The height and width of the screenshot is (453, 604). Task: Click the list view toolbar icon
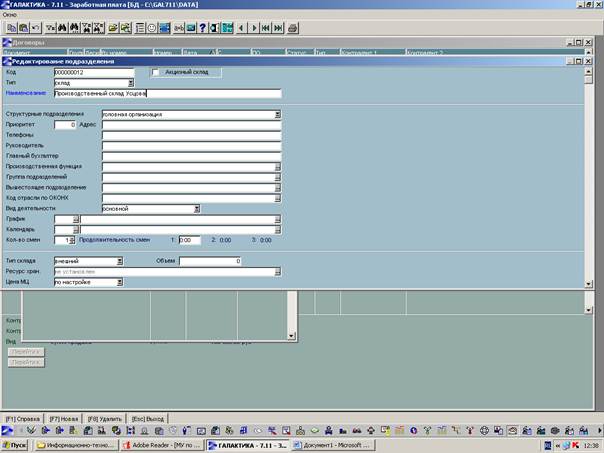pyautogui.click(x=140, y=28)
